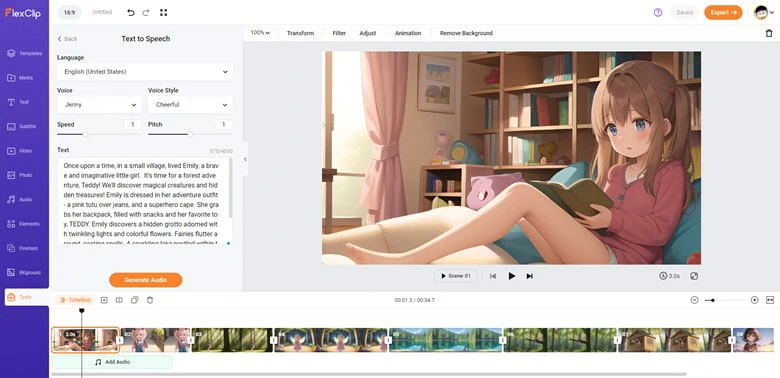Screen dimensions: 780x378
Task: Open the Animation options
Action: 408,33
